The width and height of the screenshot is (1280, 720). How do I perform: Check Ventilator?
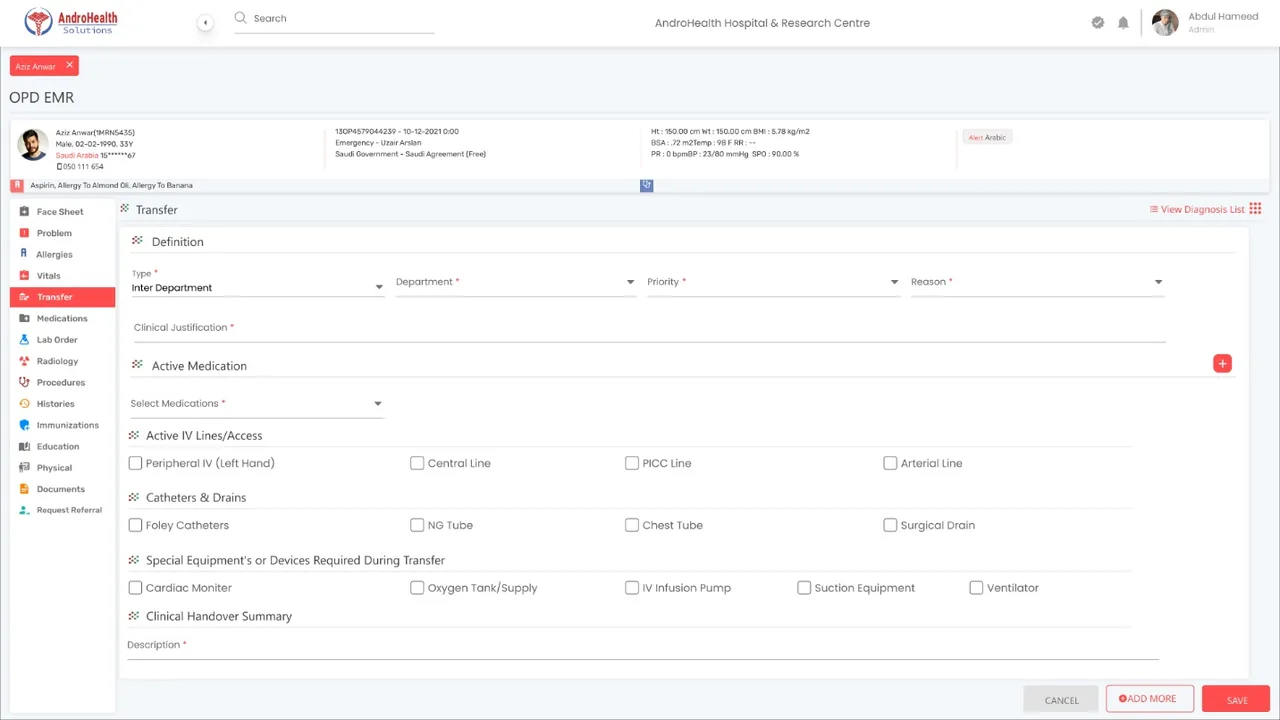[x=976, y=588]
